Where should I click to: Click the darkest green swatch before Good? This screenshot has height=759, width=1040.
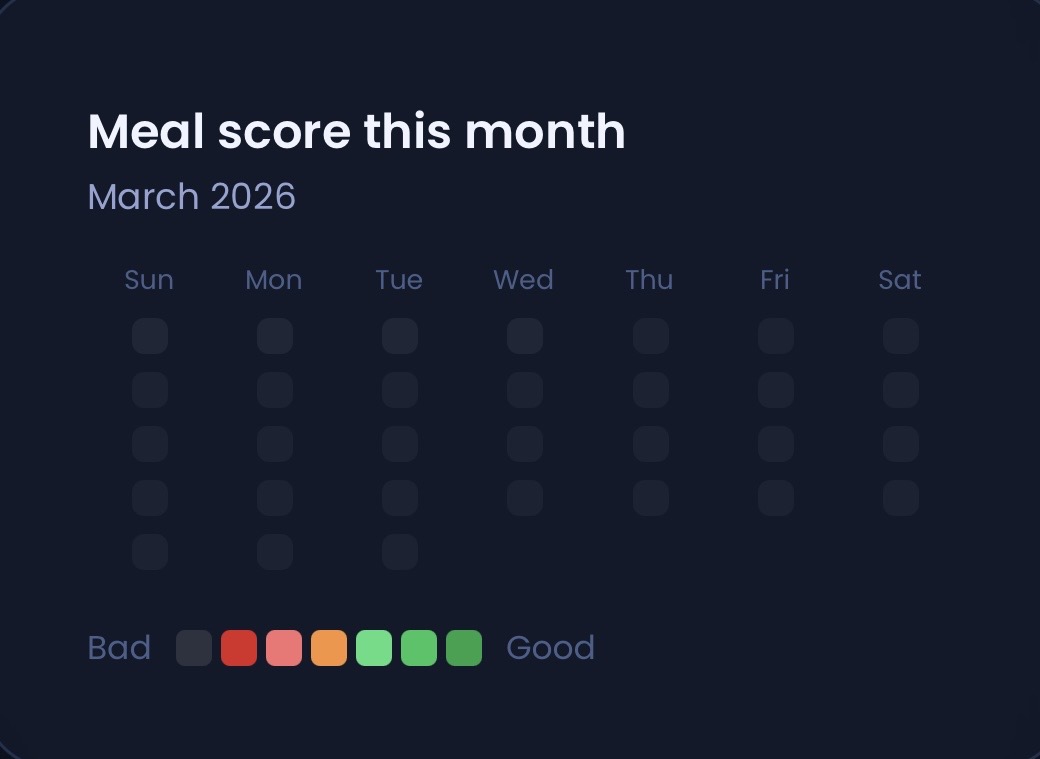pyautogui.click(x=463, y=648)
